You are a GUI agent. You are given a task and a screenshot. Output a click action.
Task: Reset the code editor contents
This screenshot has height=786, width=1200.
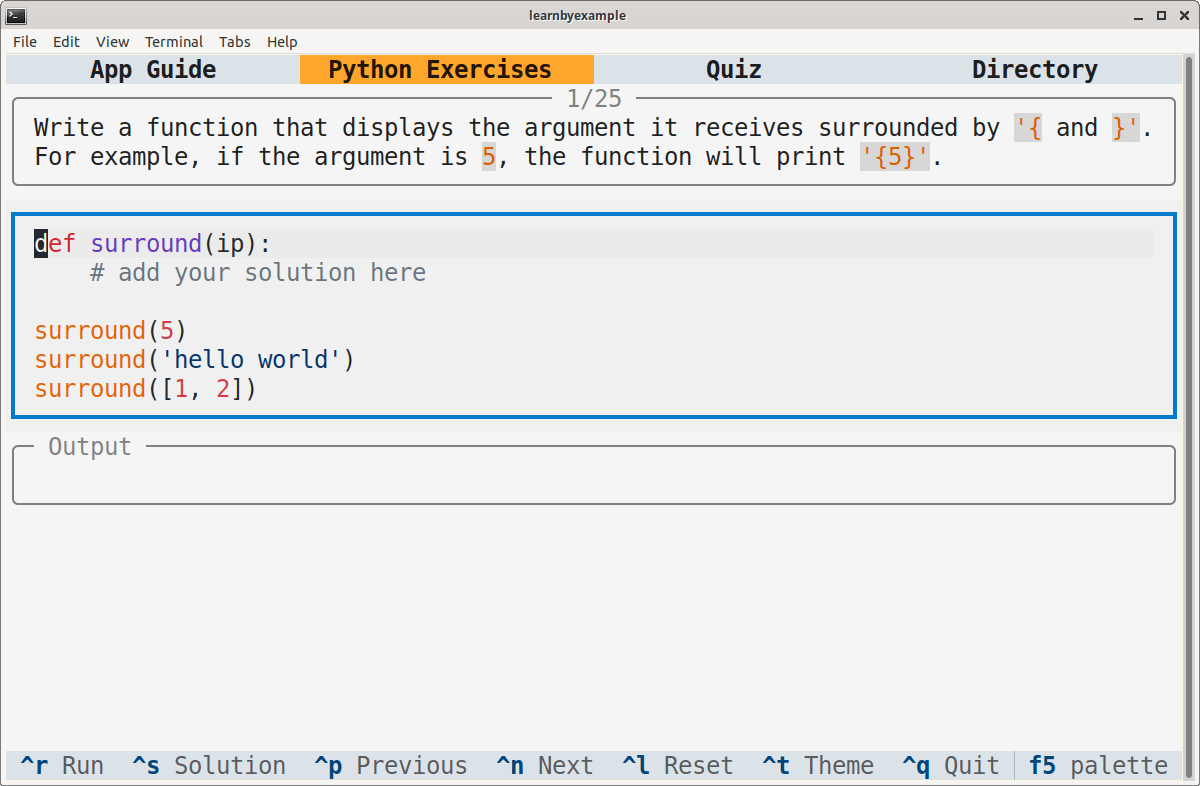coord(677,765)
